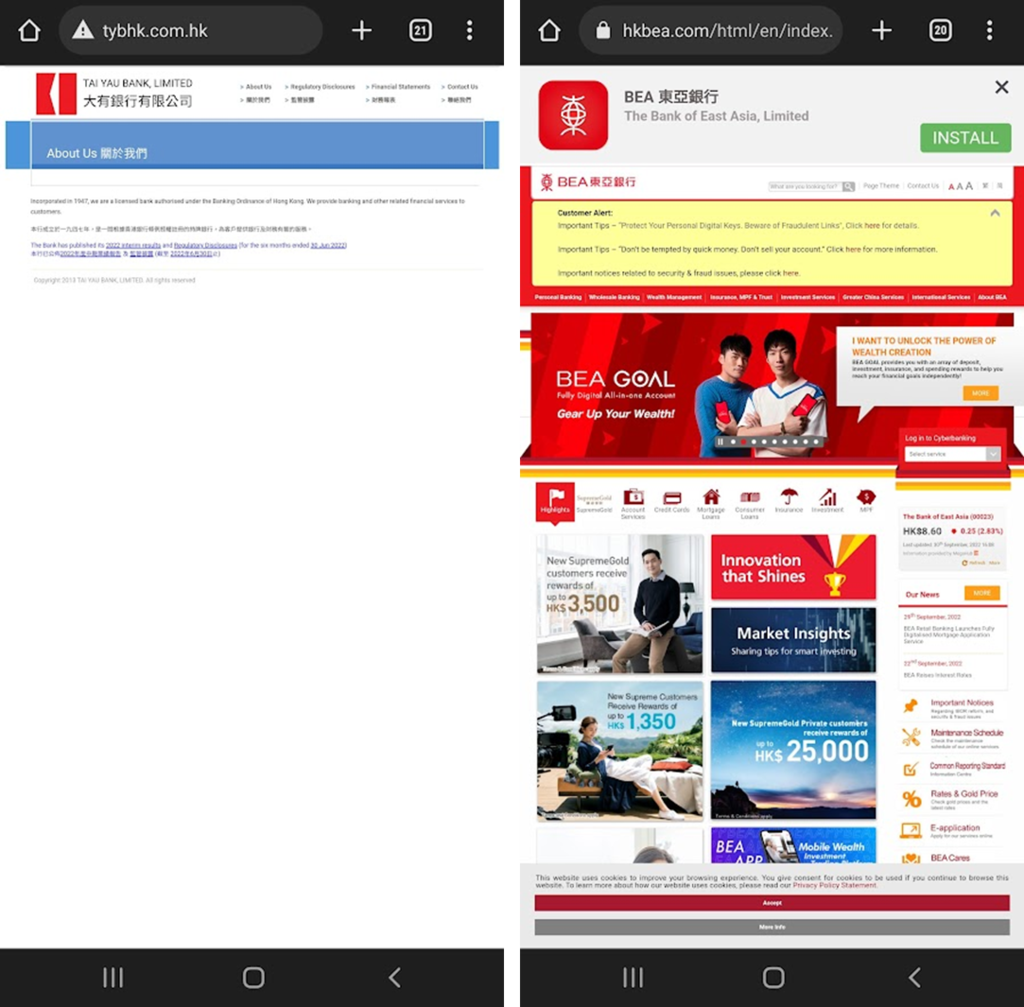1024x1007 pixels.
Task: Click the Rates & Gold Price percent icon
Action: [x=911, y=798]
